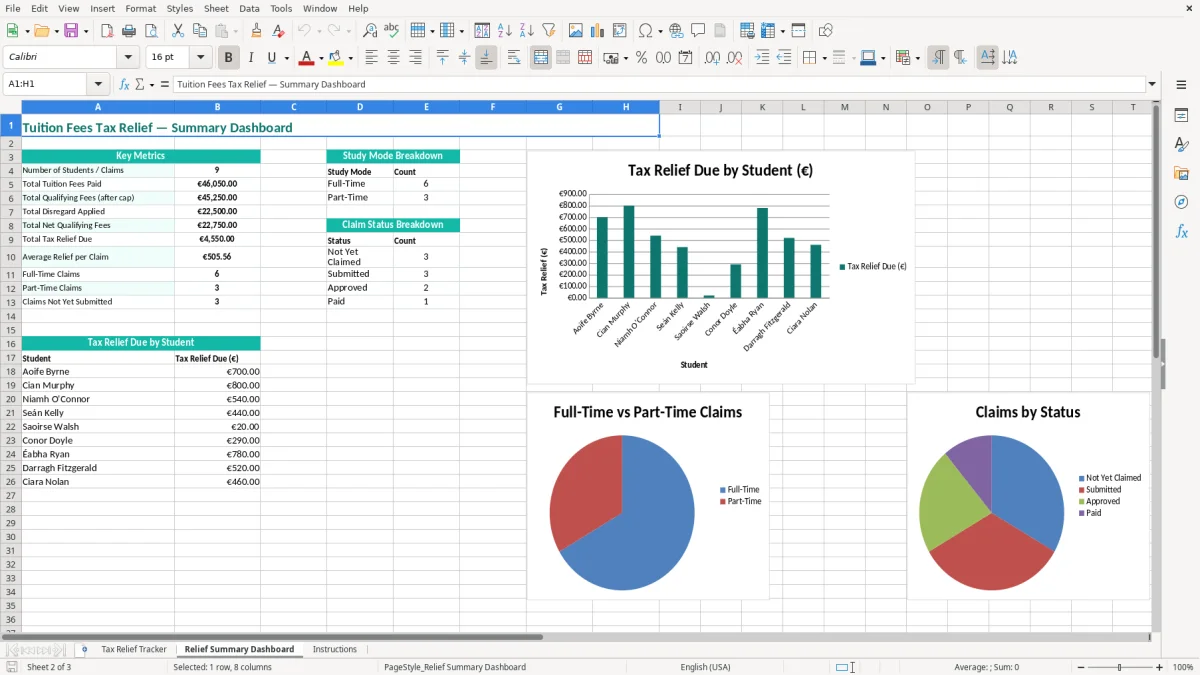Insert a Pivot Table via toolbar icon

pyautogui.click(x=620, y=31)
